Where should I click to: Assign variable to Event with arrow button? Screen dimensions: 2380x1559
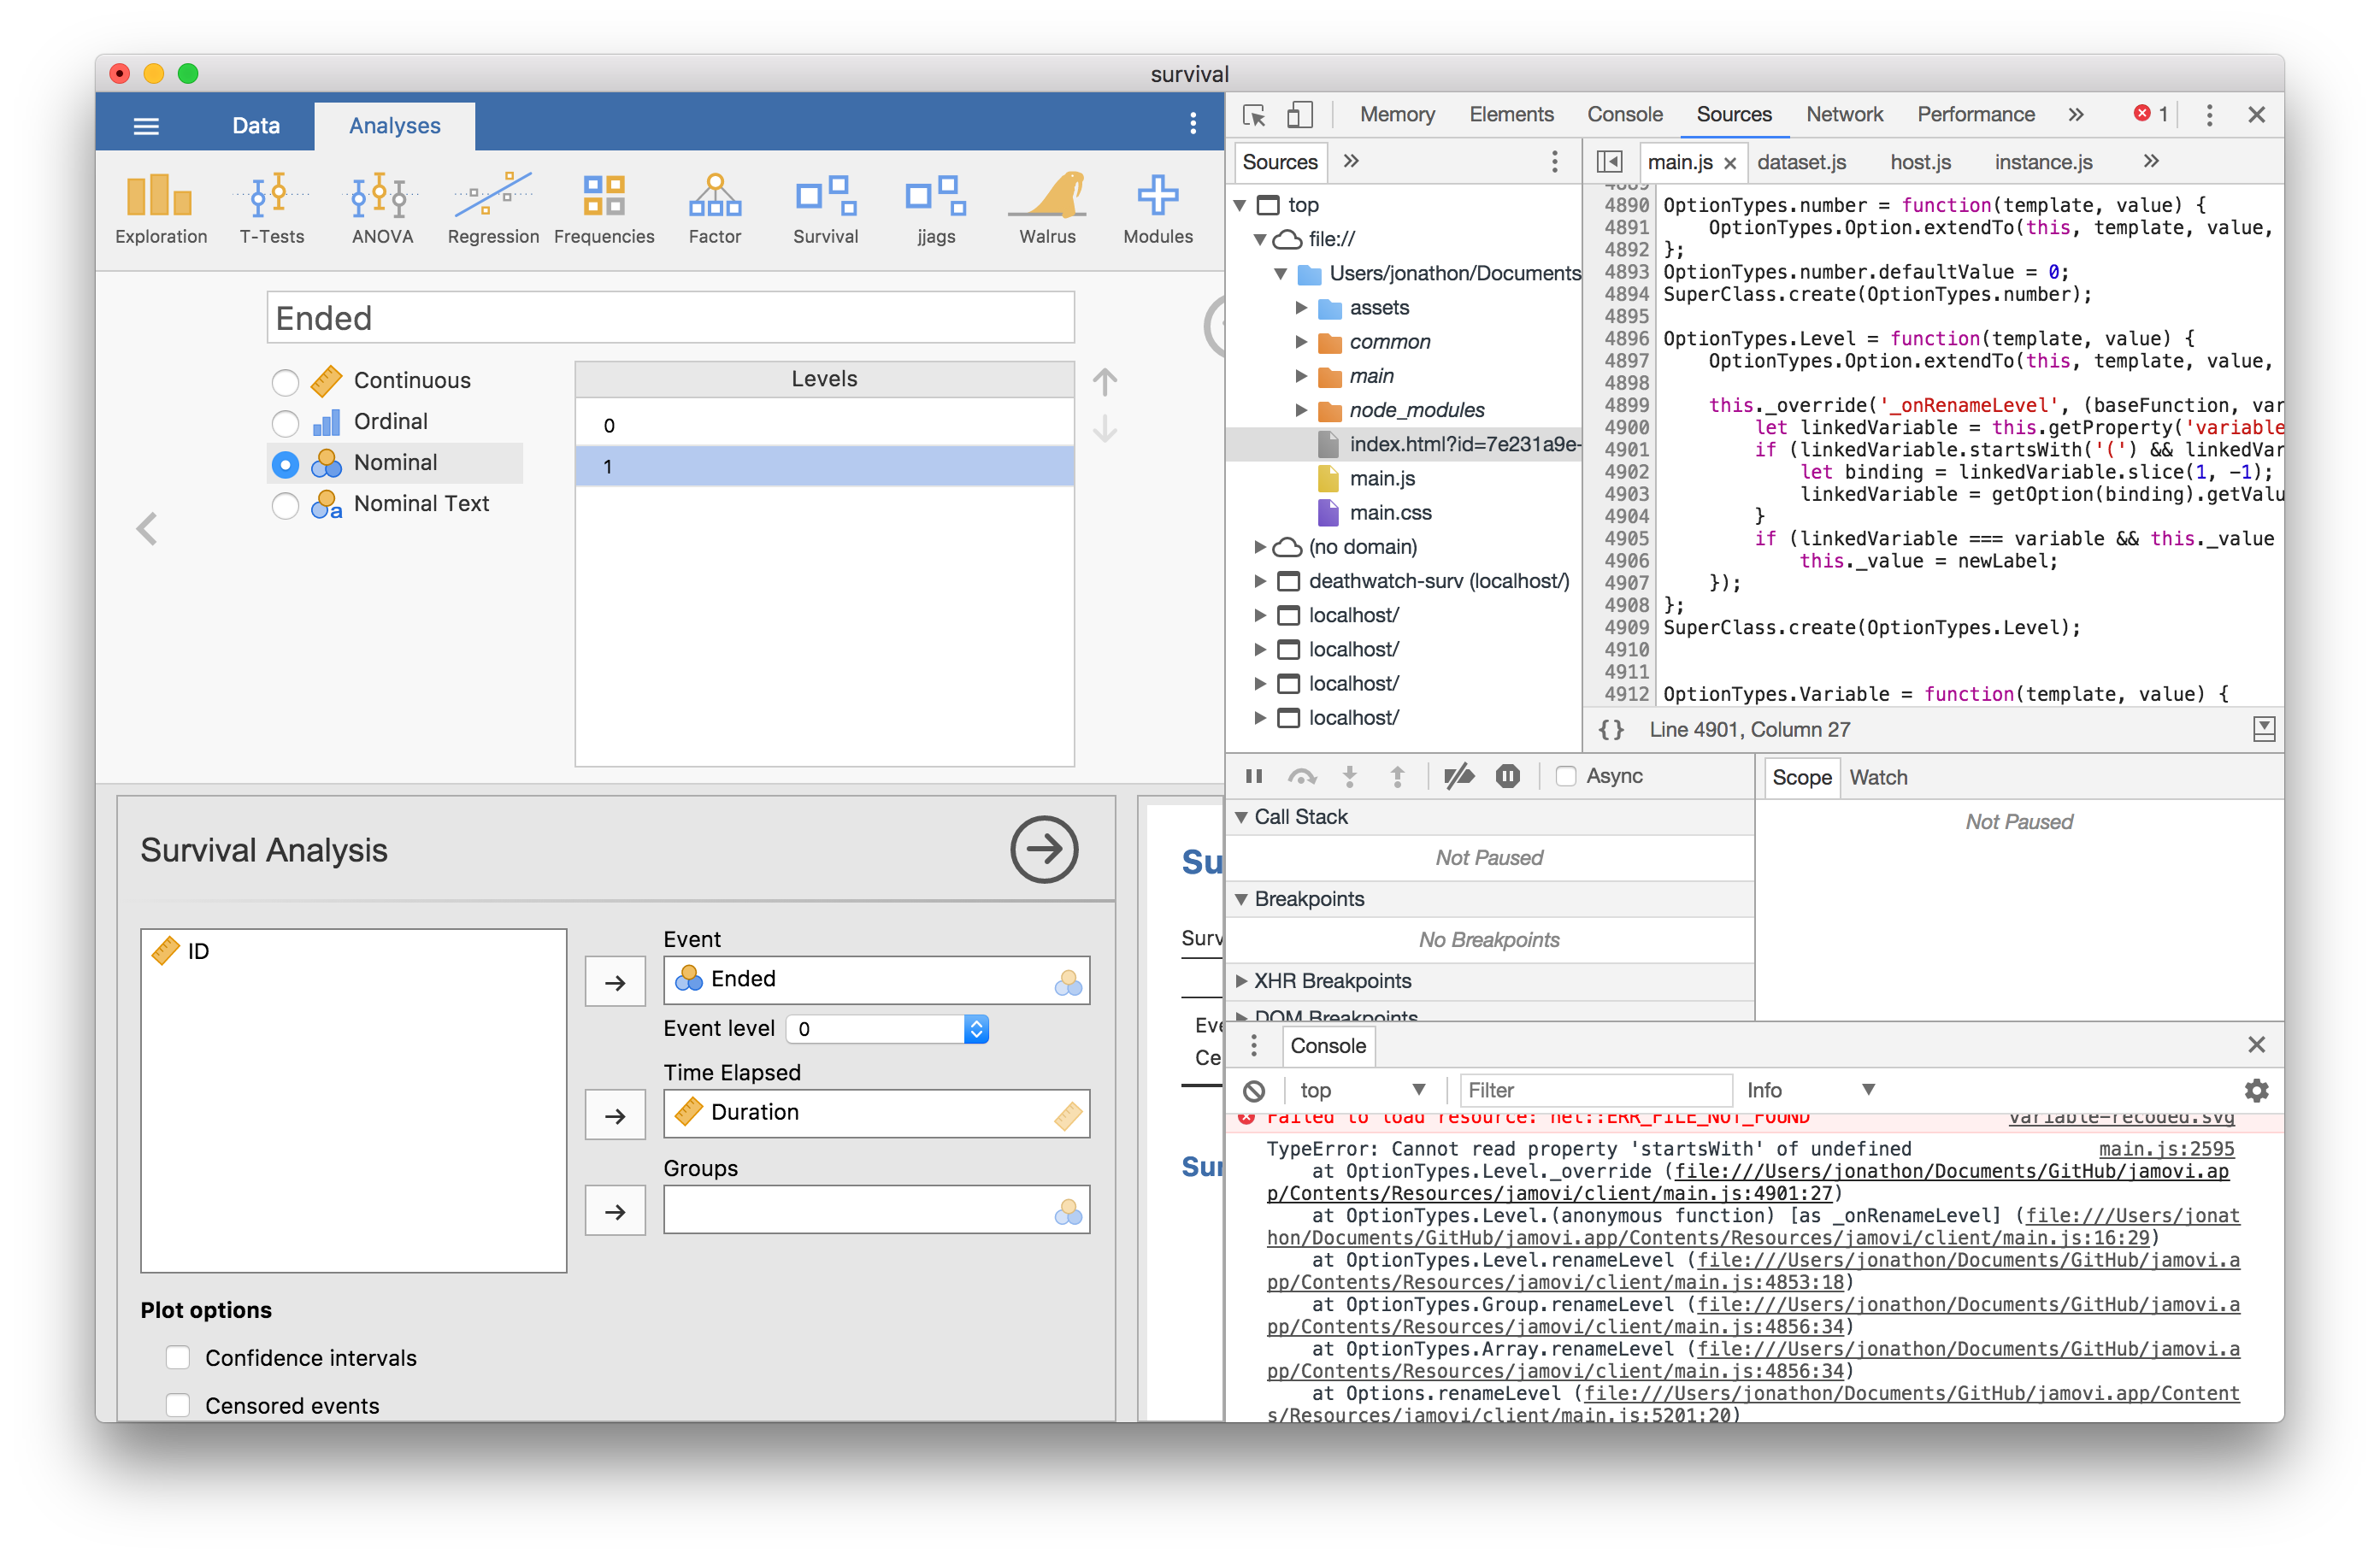click(x=615, y=982)
